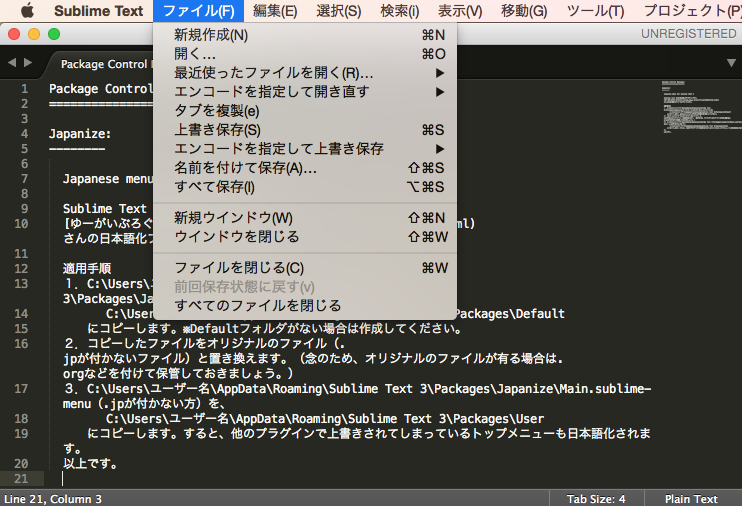Click the minimap preview
Screen dimensions: 742x506
(701, 107)
